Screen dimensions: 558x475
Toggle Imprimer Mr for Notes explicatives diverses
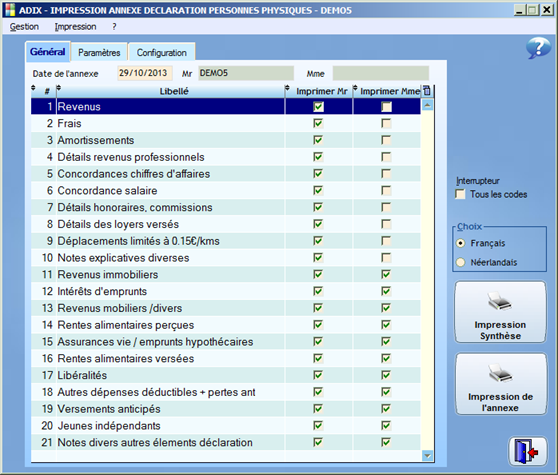(x=318, y=258)
